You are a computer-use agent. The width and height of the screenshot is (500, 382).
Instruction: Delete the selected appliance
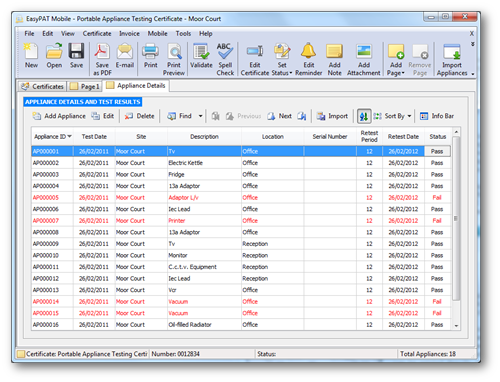[139, 116]
